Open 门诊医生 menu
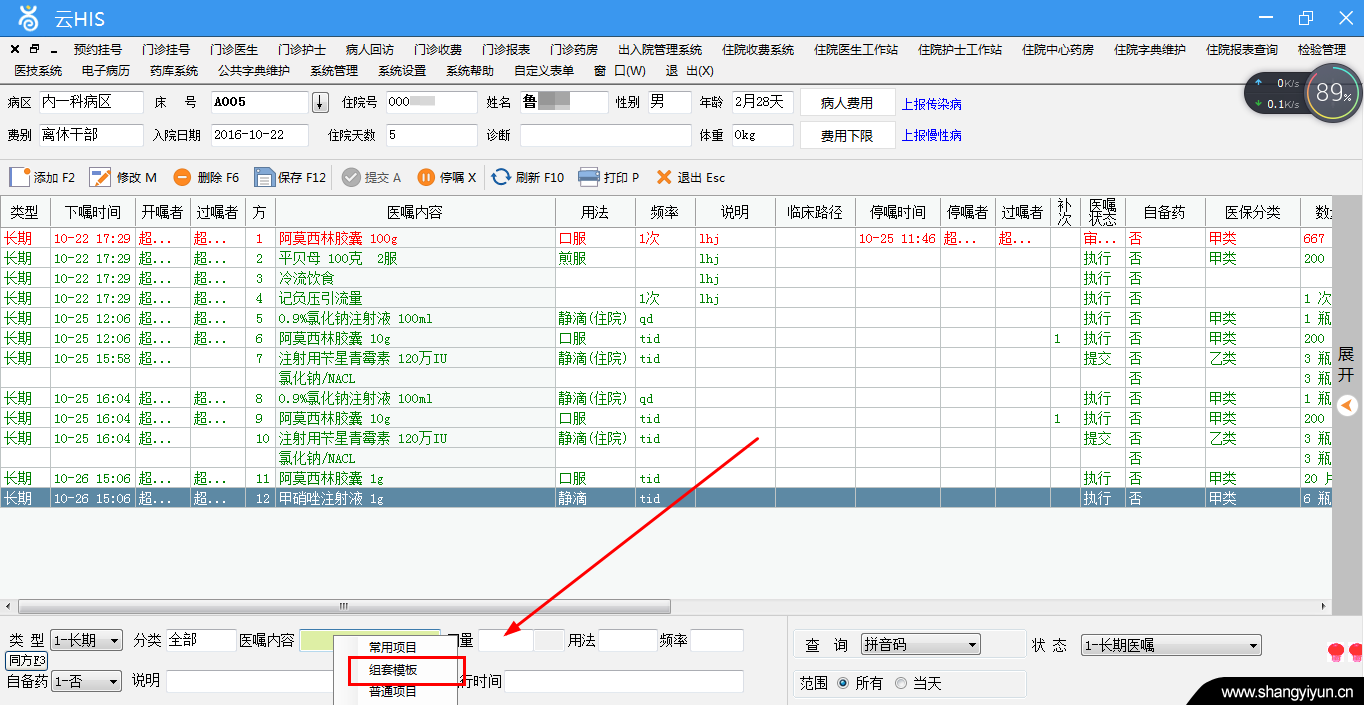Image resolution: width=1364 pixels, height=705 pixels. pos(234,49)
